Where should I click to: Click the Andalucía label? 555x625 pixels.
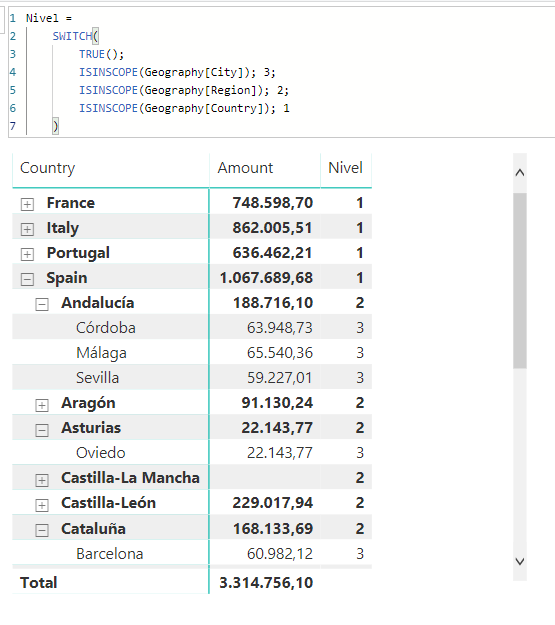(98, 303)
